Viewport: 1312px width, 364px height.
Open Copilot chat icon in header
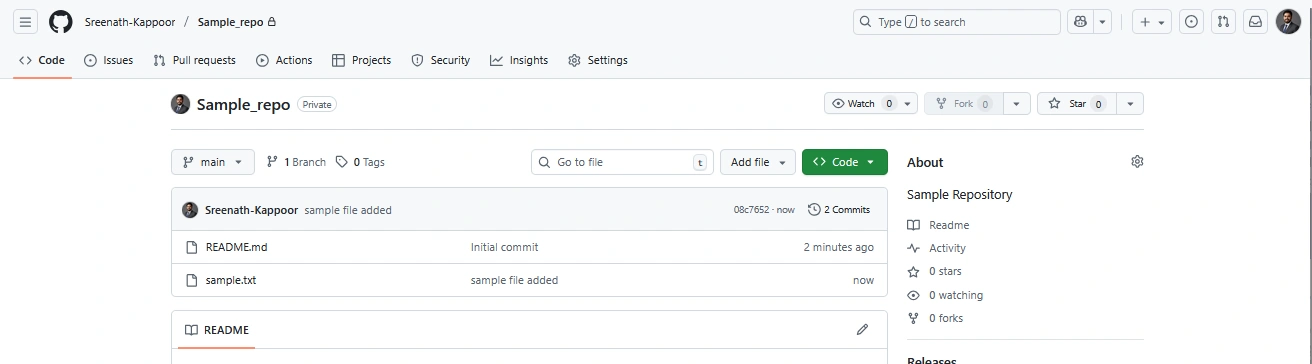tap(1080, 22)
